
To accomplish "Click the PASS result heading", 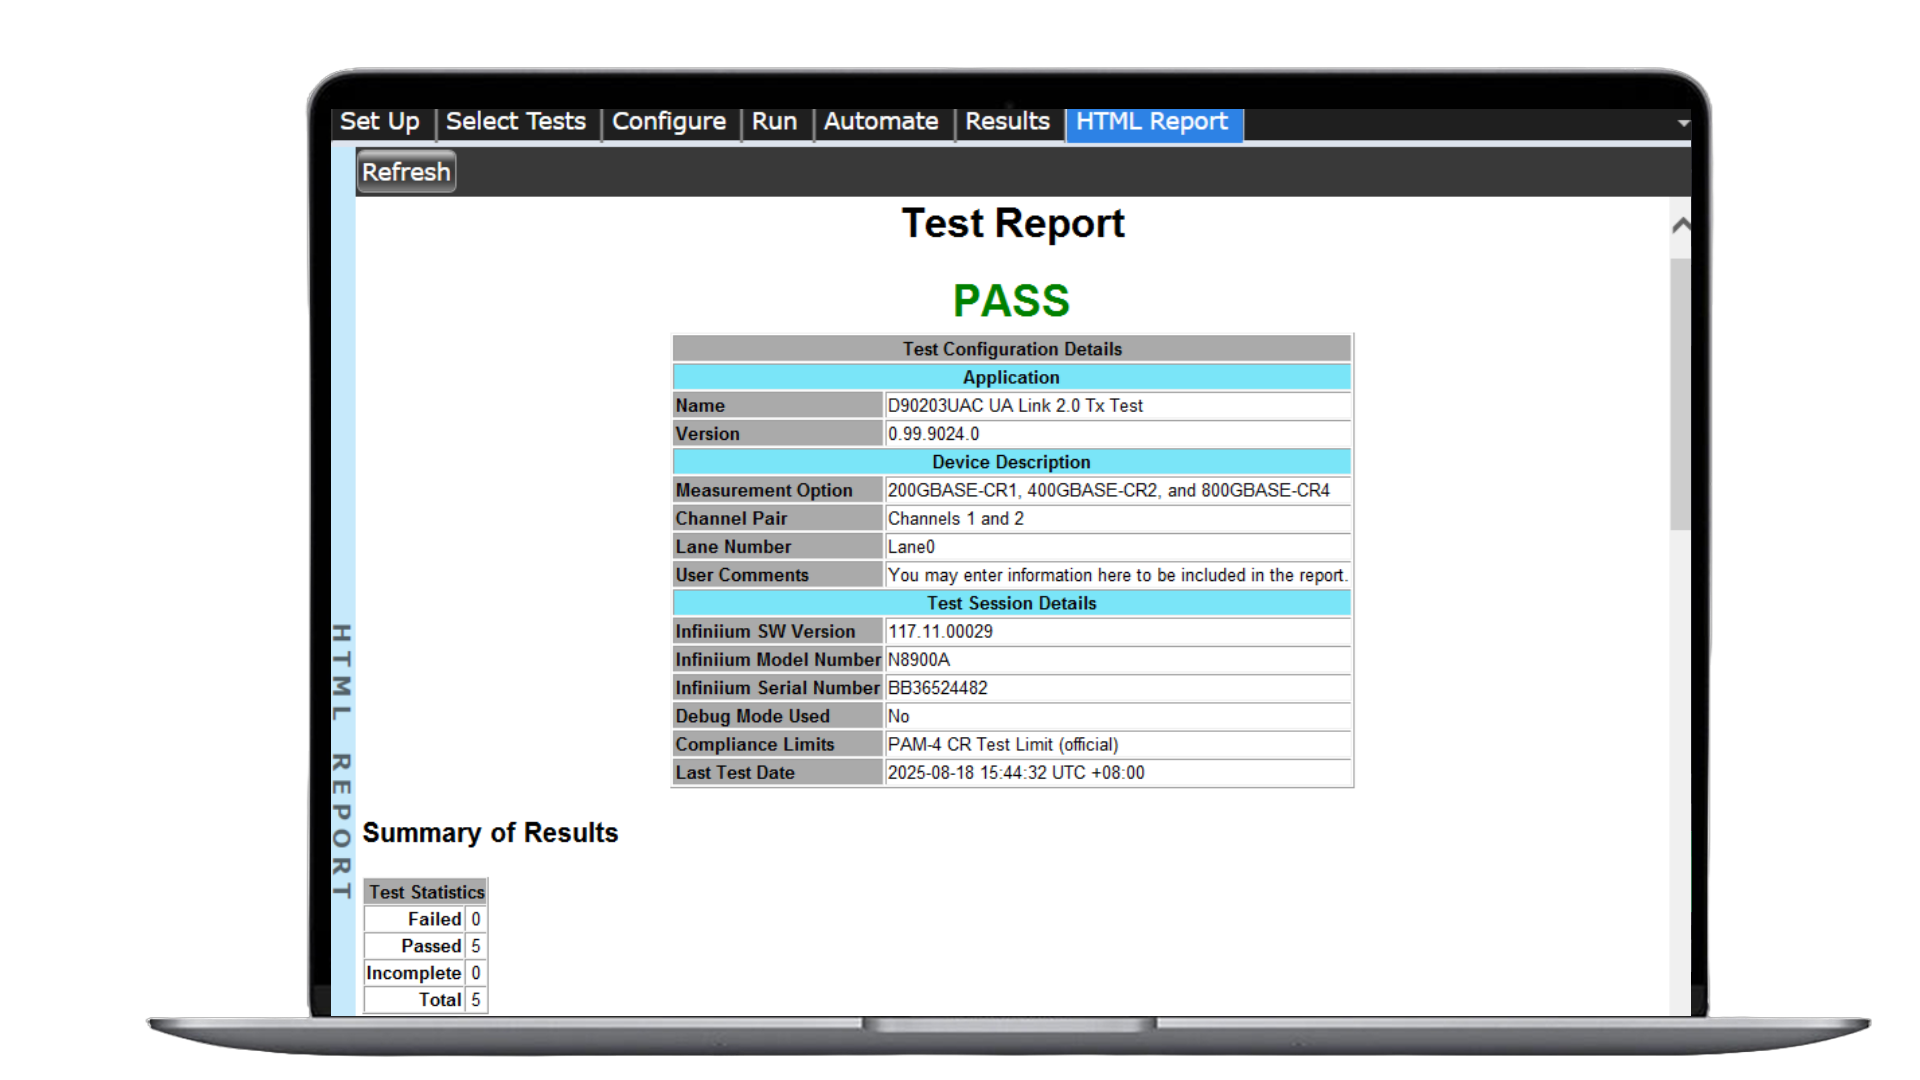I will (1011, 300).
